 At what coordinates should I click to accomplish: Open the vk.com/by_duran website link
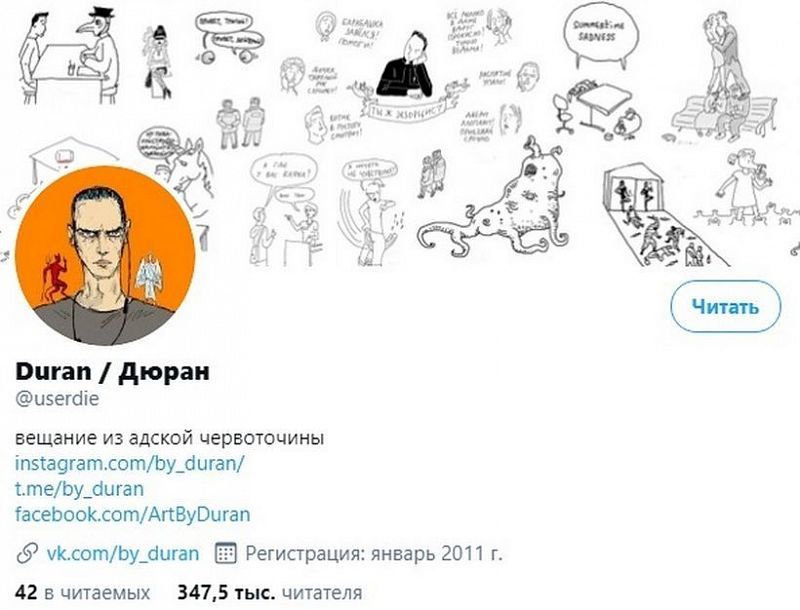(x=122, y=553)
